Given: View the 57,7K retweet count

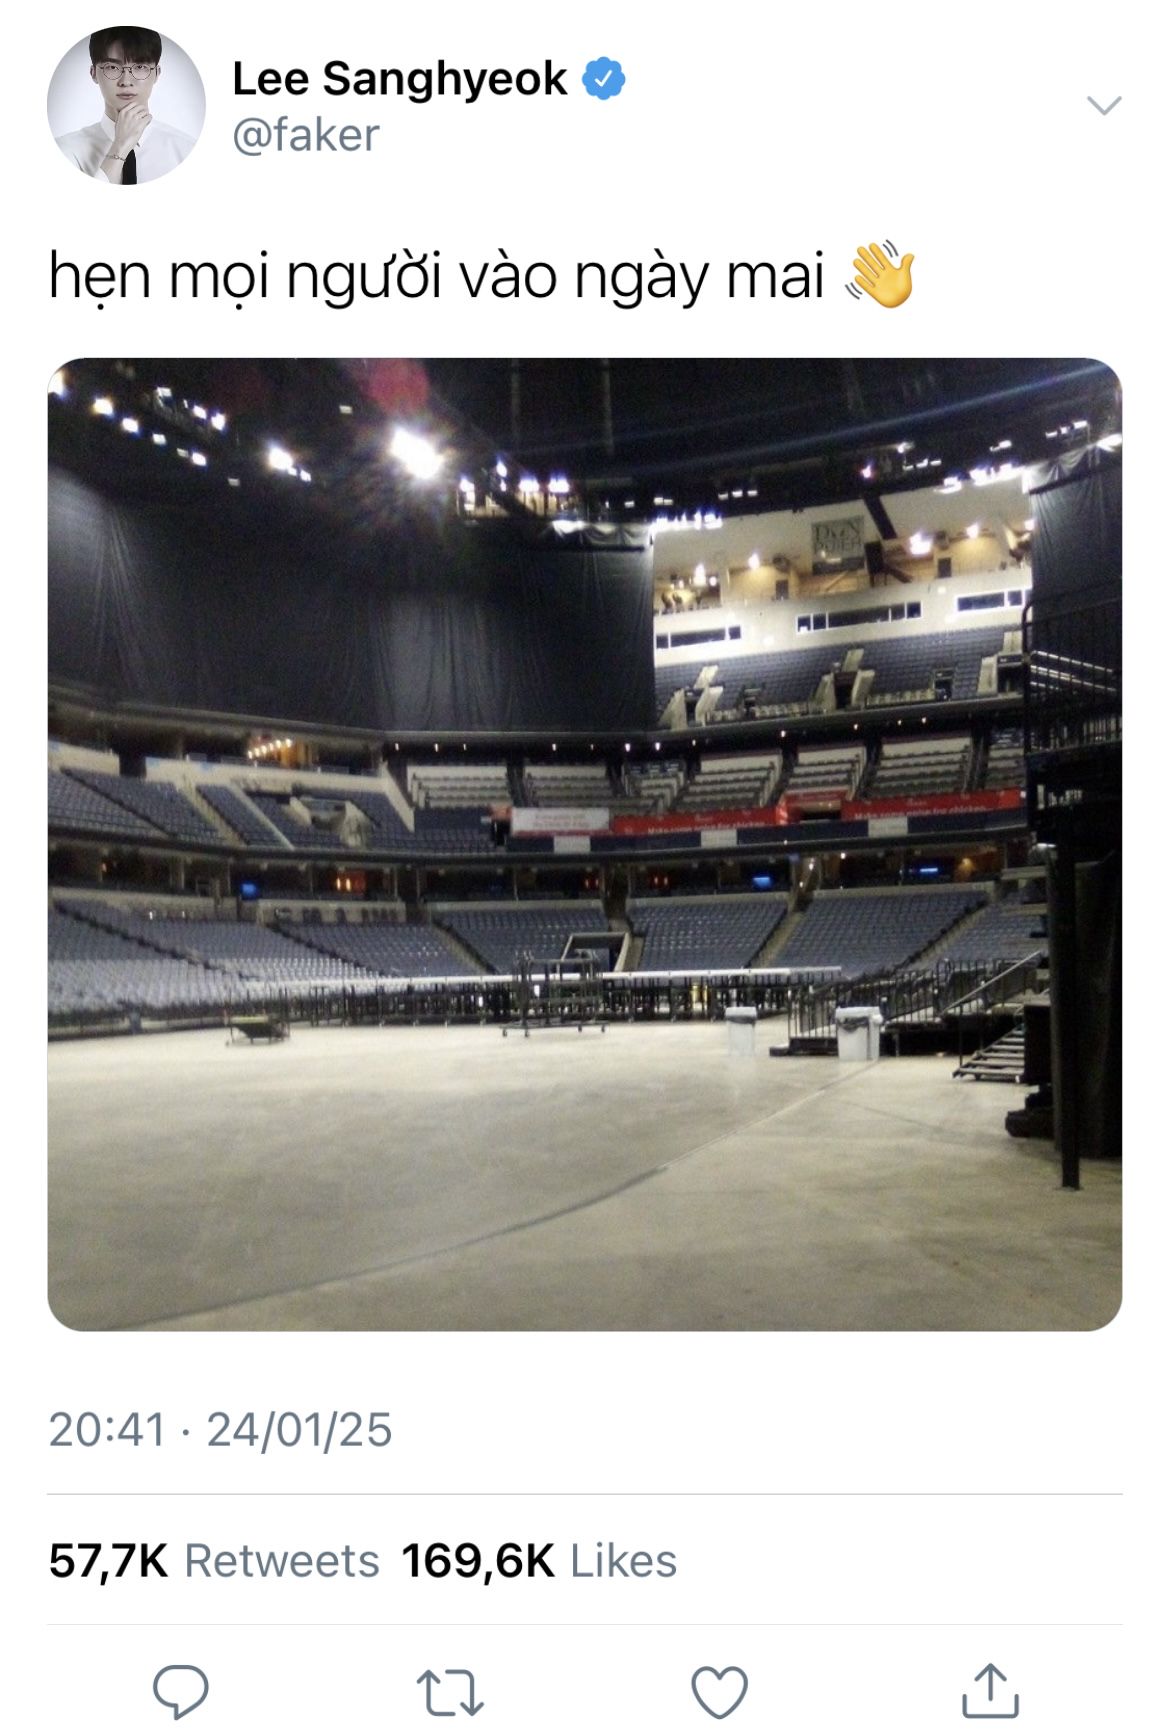Looking at the screenshot, I should click(108, 1561).
